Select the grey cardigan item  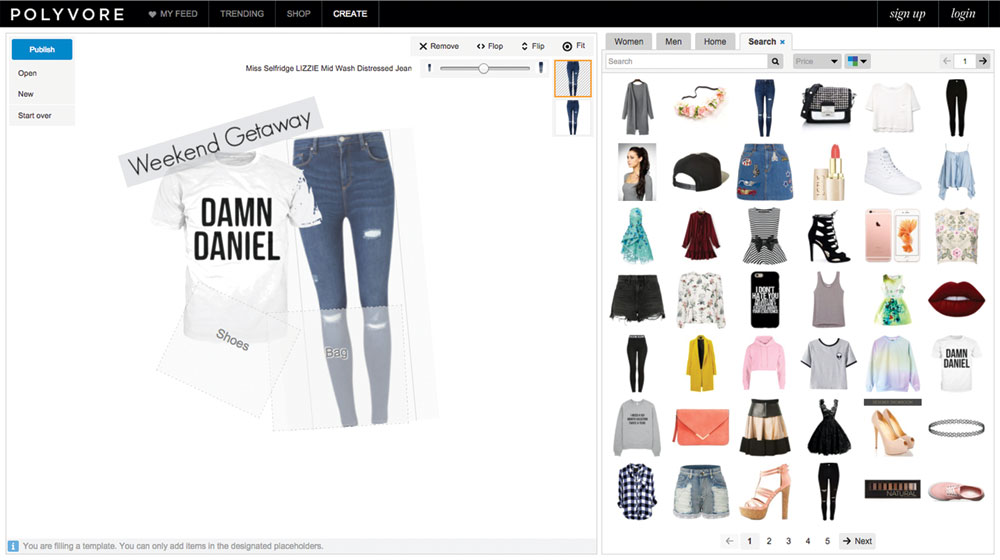[x=637, y=107]
